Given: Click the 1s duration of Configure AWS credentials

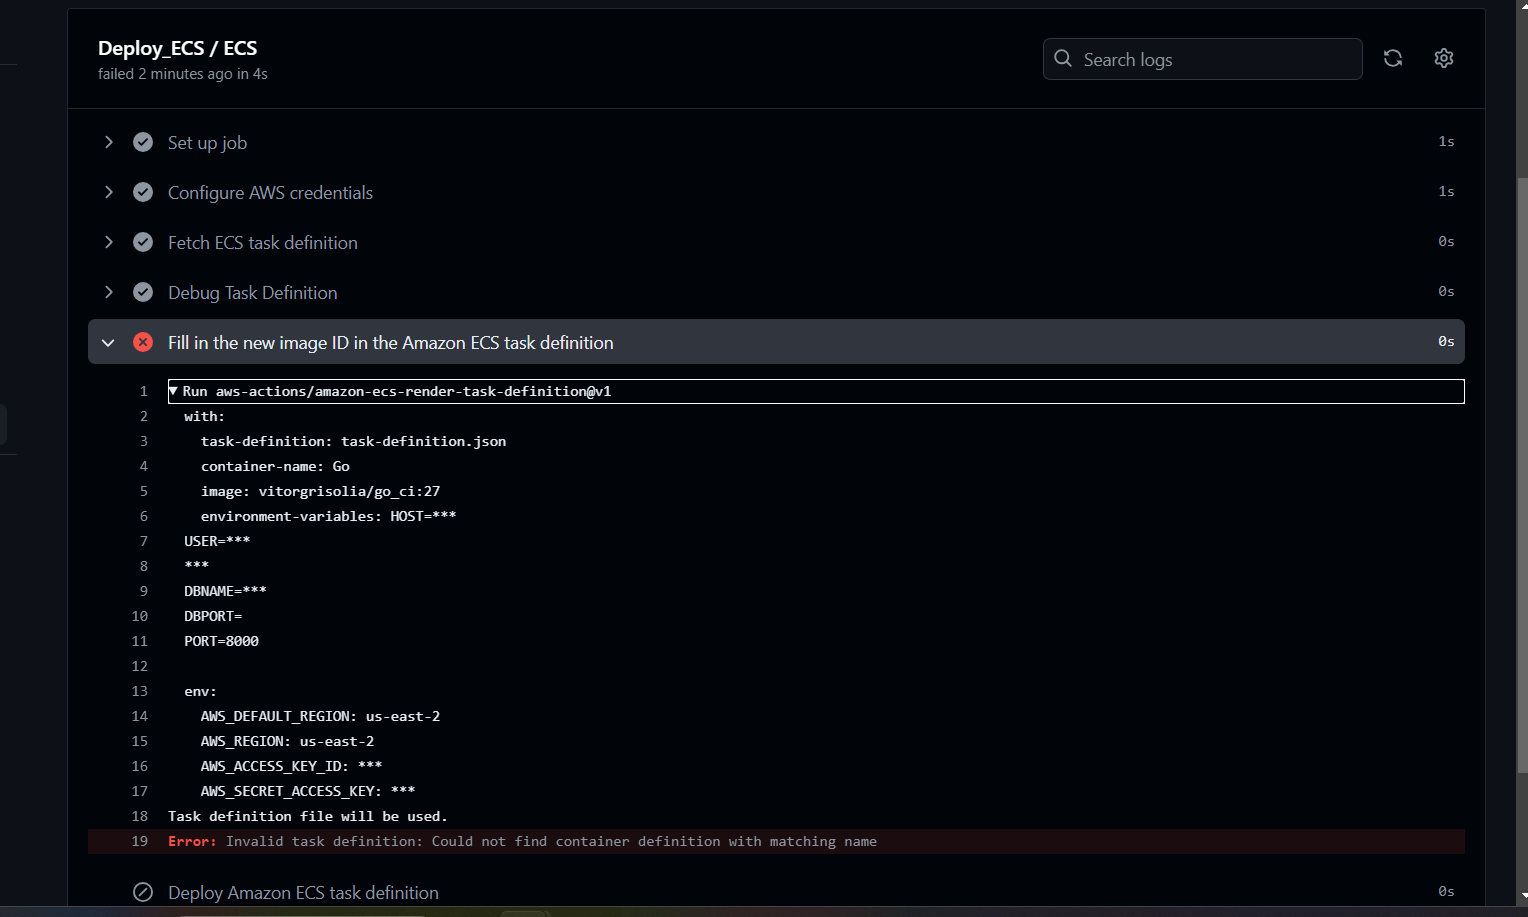Looking at the screenshot, I should (1446, 191).
